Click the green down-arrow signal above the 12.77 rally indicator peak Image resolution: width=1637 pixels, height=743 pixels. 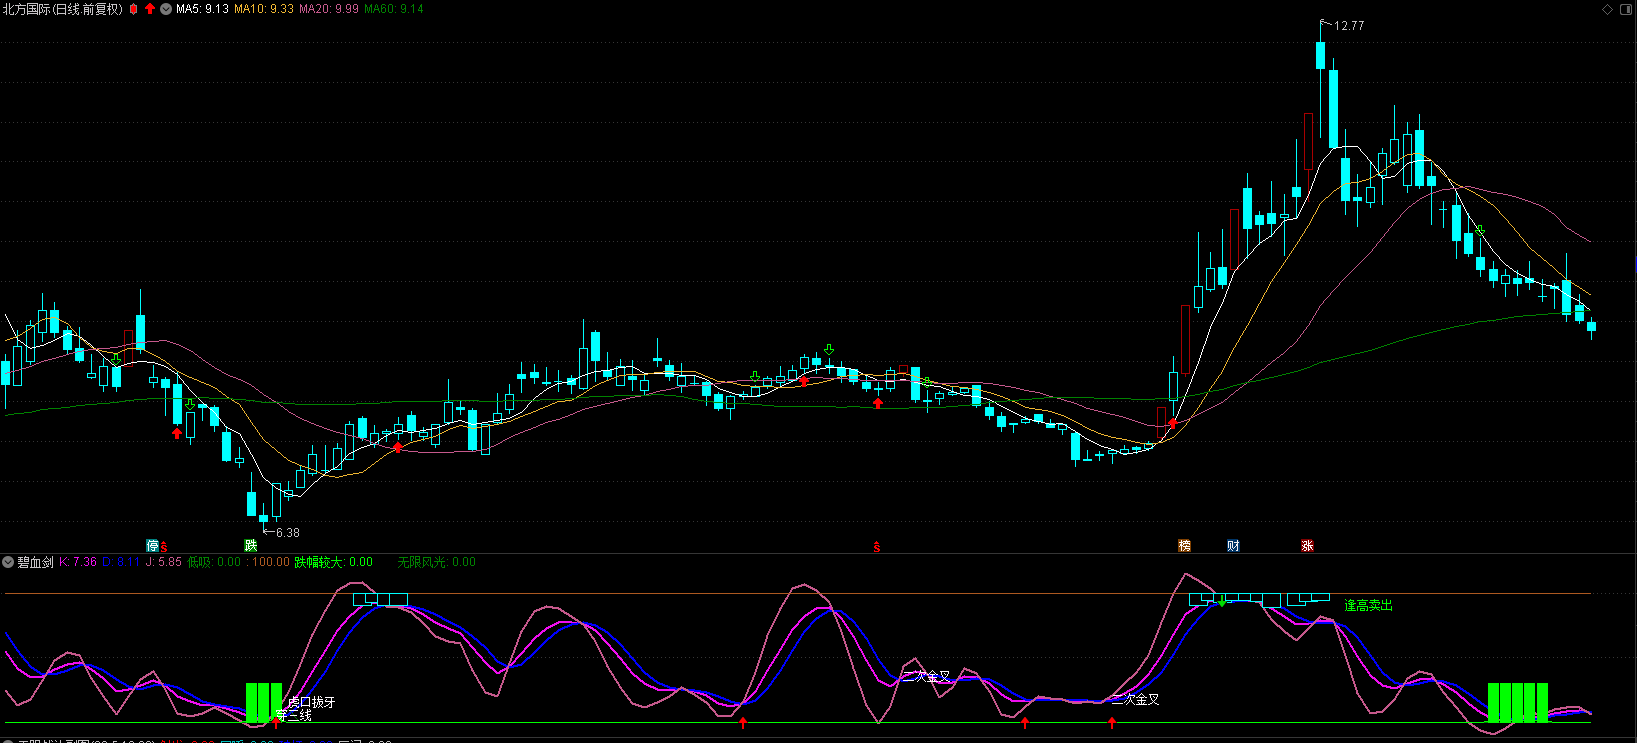[x=1221, y=601]
